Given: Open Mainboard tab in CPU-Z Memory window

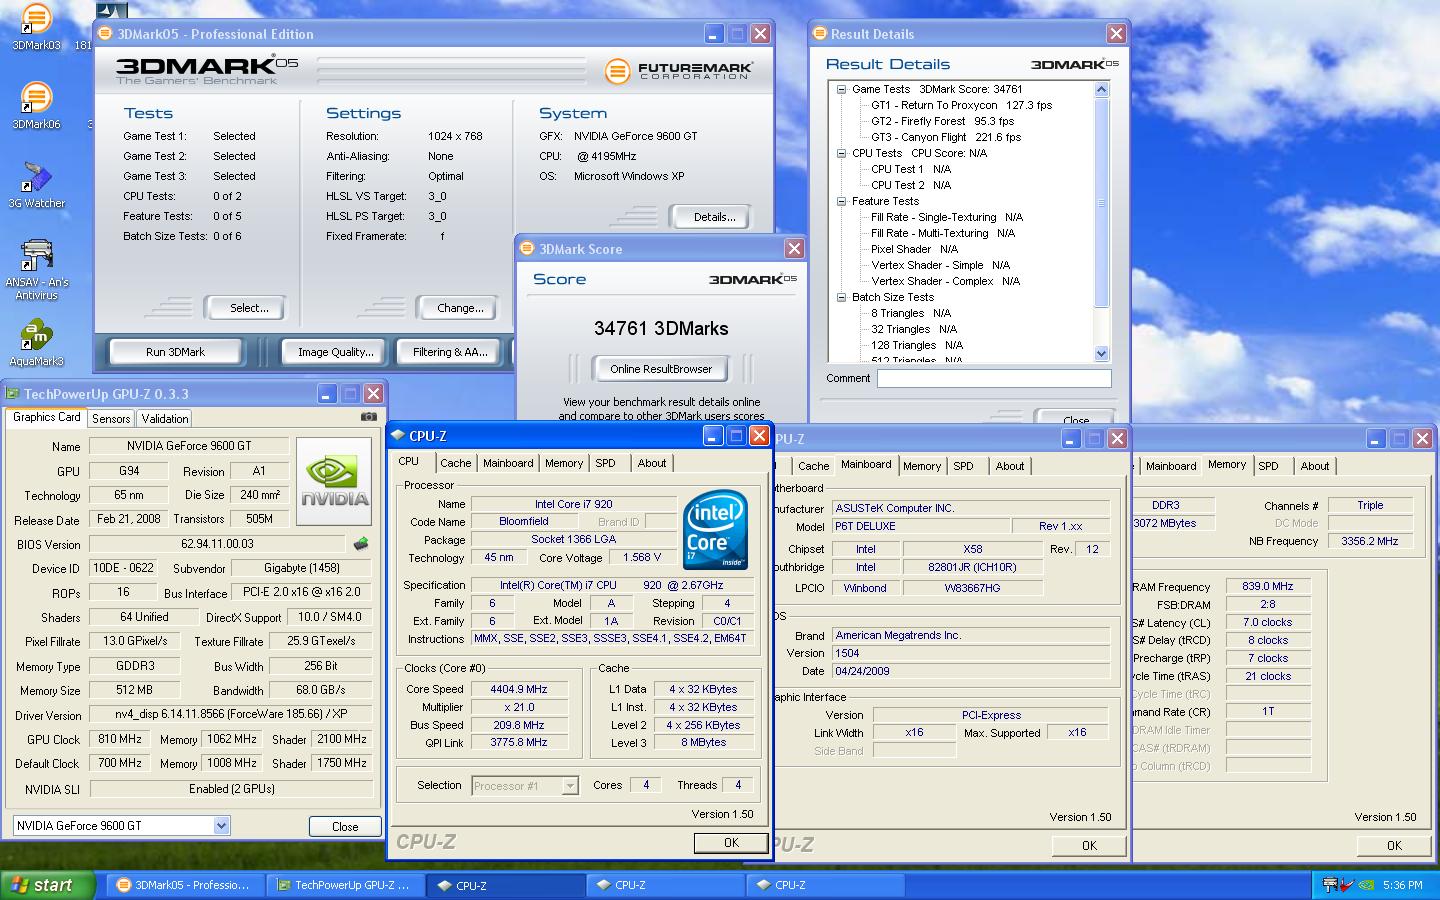Looking at the screenshot, I should click(1171, 466).
